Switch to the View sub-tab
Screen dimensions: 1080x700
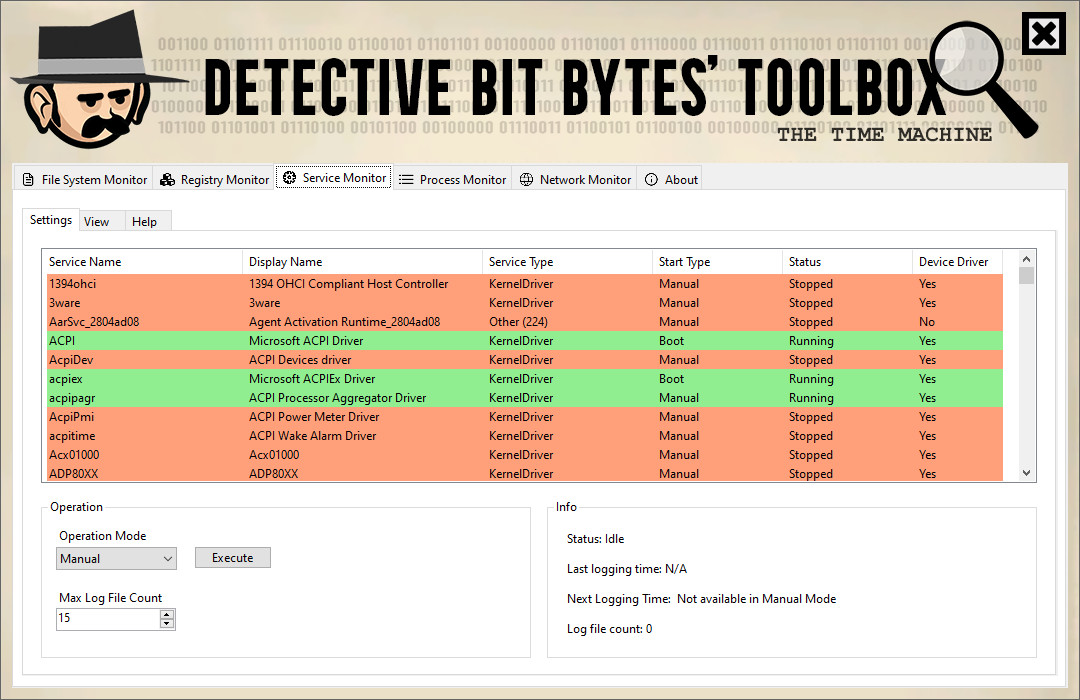pyautogui.click(x=97, y=222)
